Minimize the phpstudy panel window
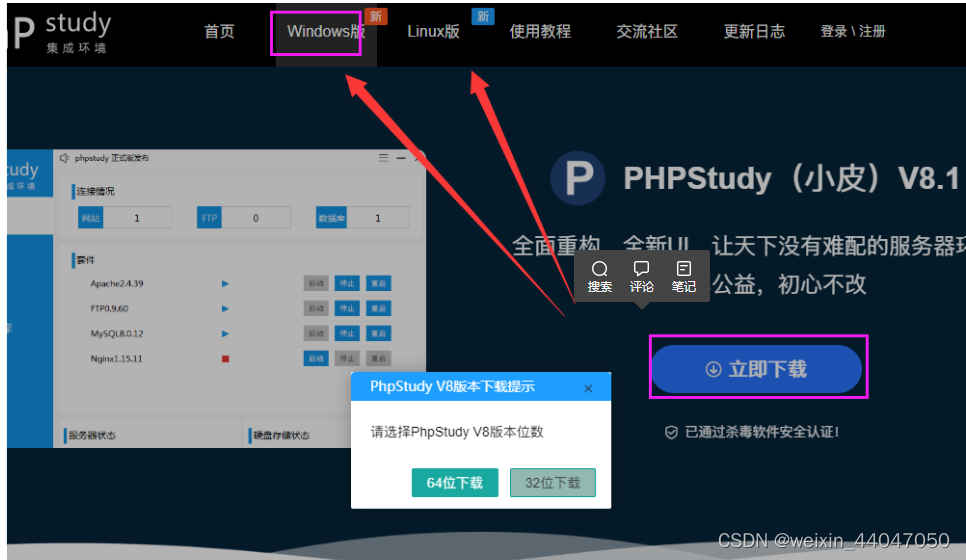 coord(401,158)
